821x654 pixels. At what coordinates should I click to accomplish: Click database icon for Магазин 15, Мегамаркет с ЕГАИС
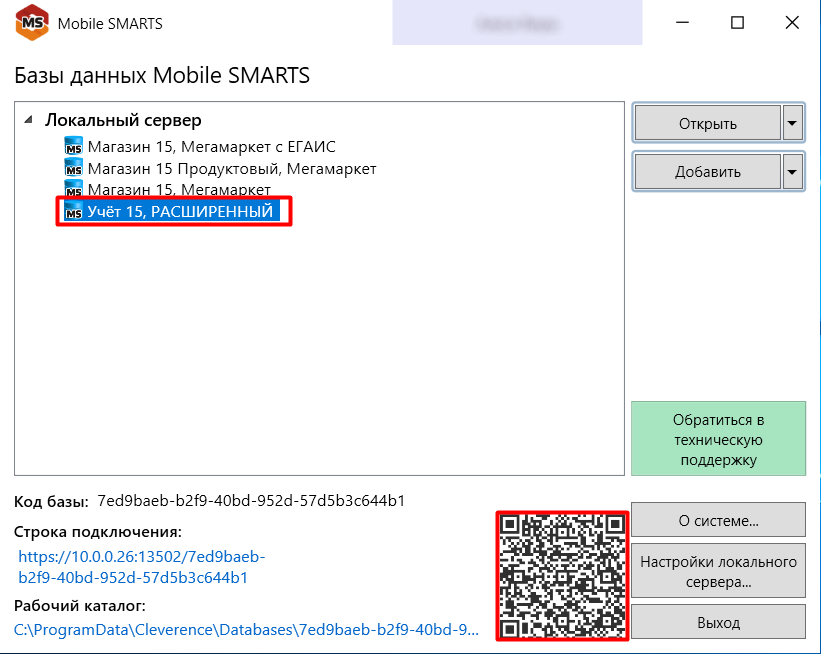pos(73,146)
